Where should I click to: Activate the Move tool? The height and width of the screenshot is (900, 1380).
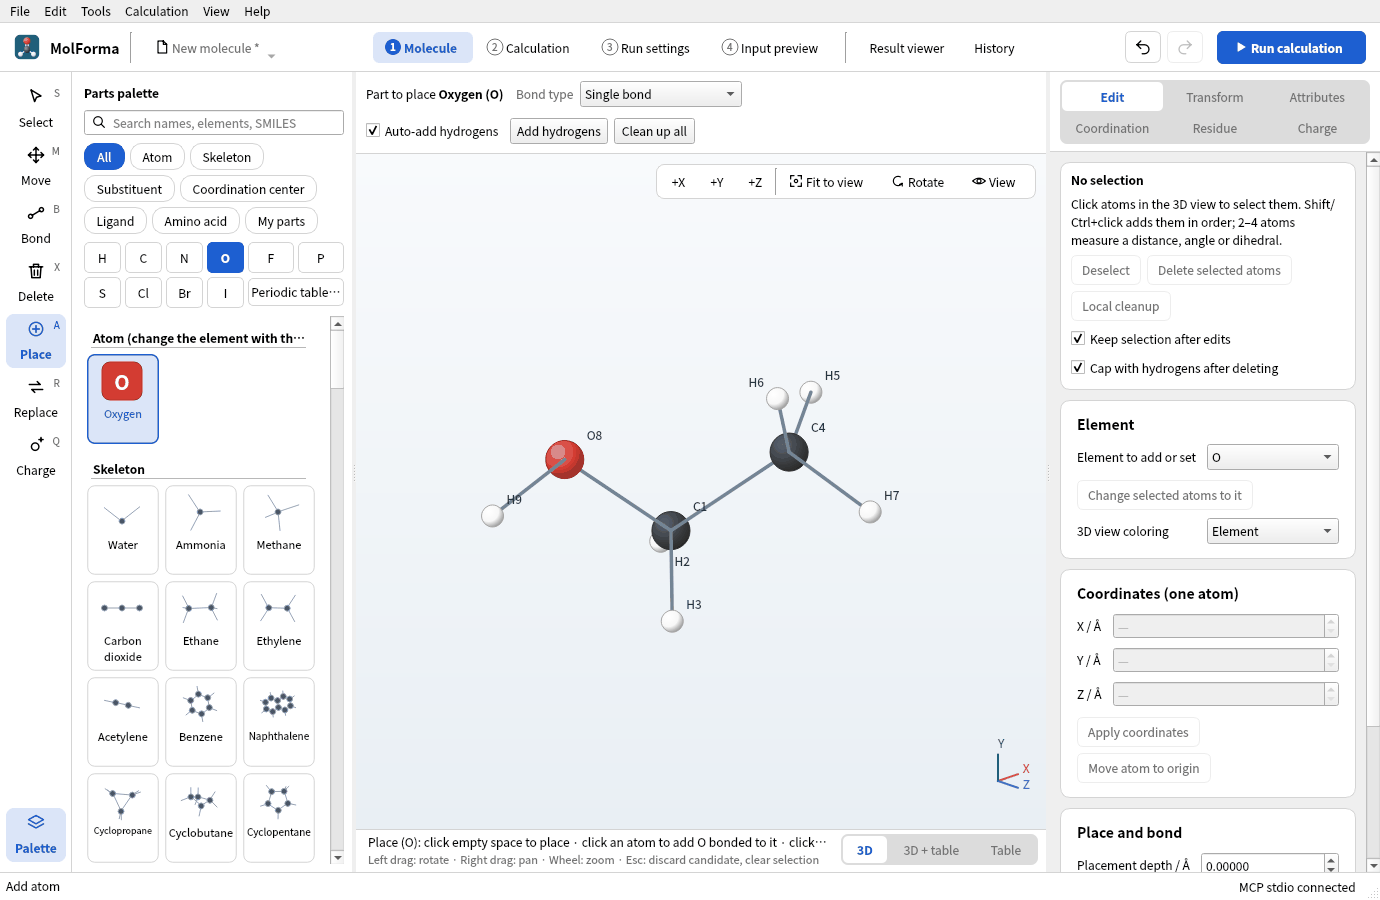point(36,166)
